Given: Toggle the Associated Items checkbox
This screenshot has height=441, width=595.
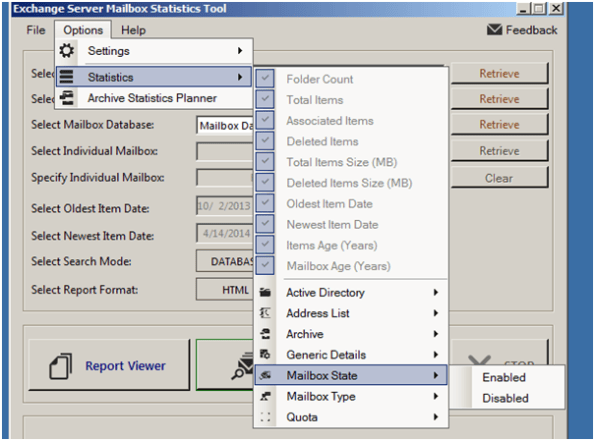Looking at the screenshot, I should 265,120.
